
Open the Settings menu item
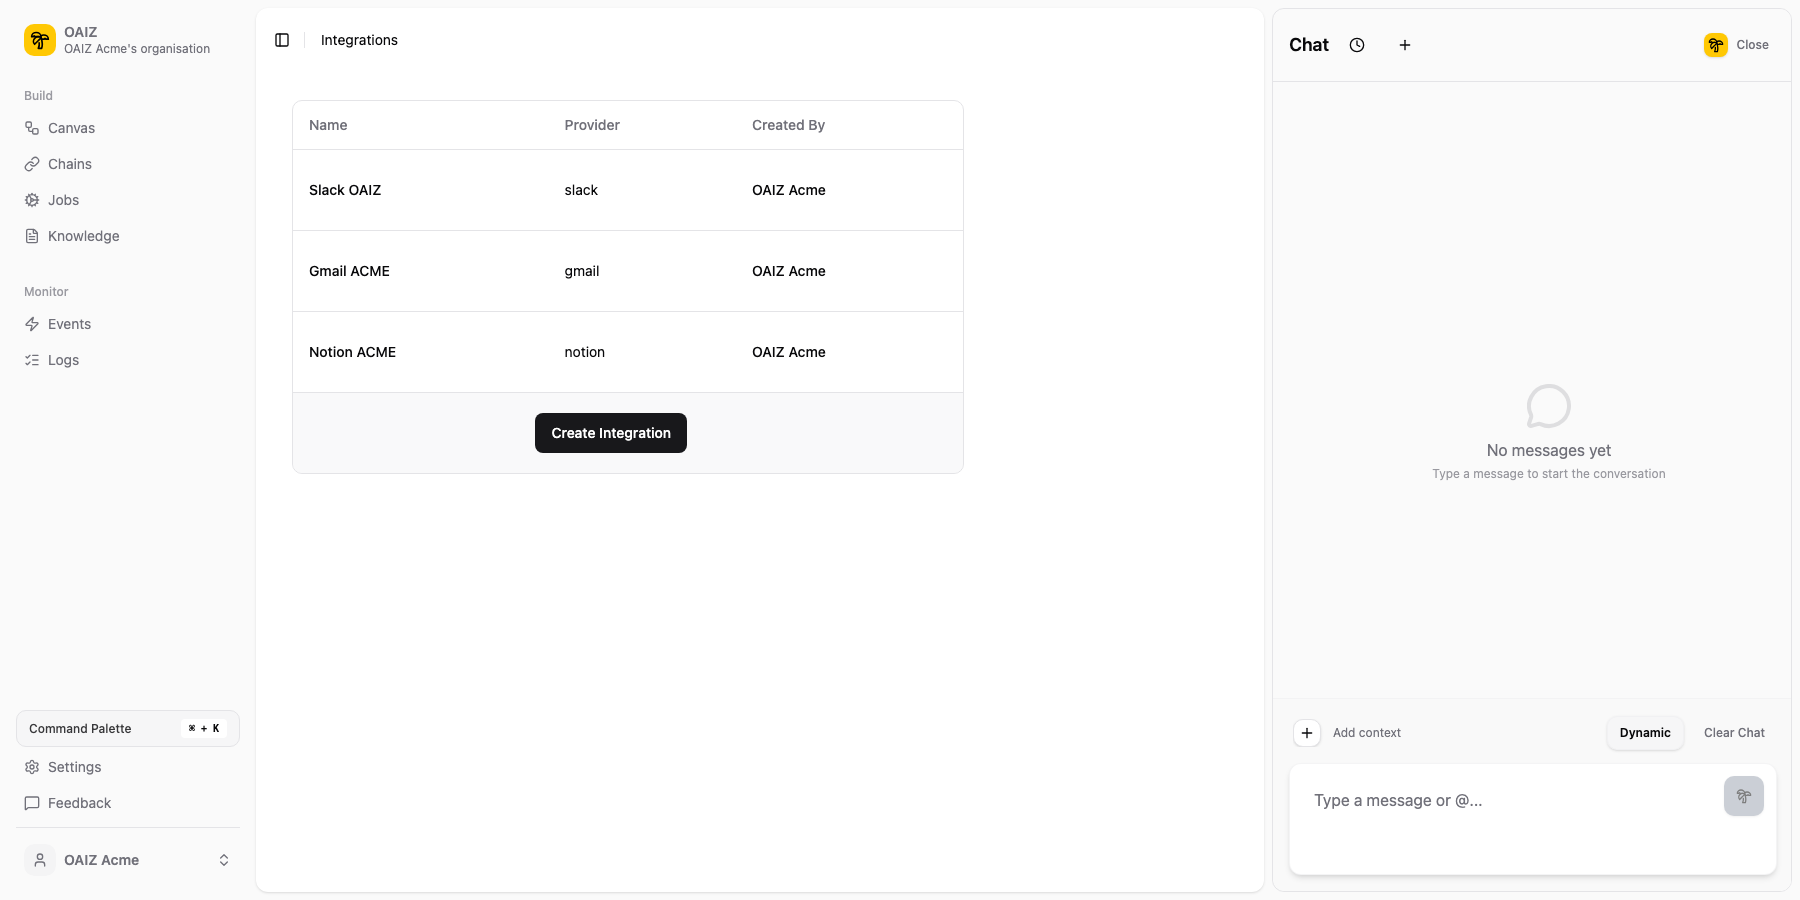[x=74, y=767]
